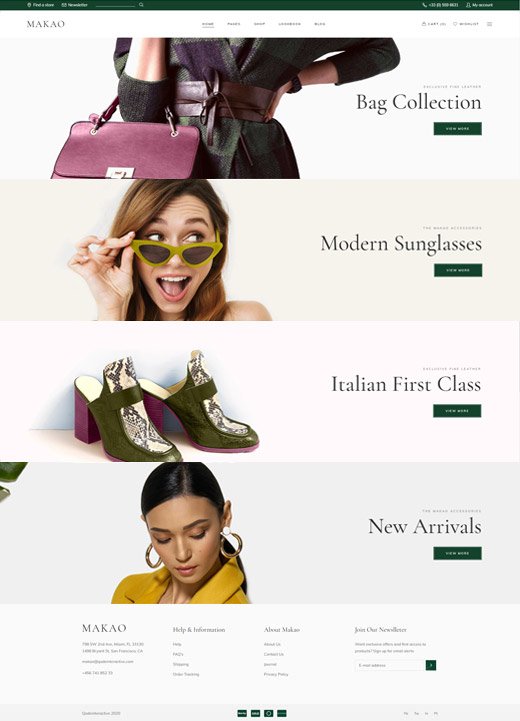This screenshot has width=520, height=721.
Task: Click the Newsletter envelope link in top bar
Action: pos(74,5)
